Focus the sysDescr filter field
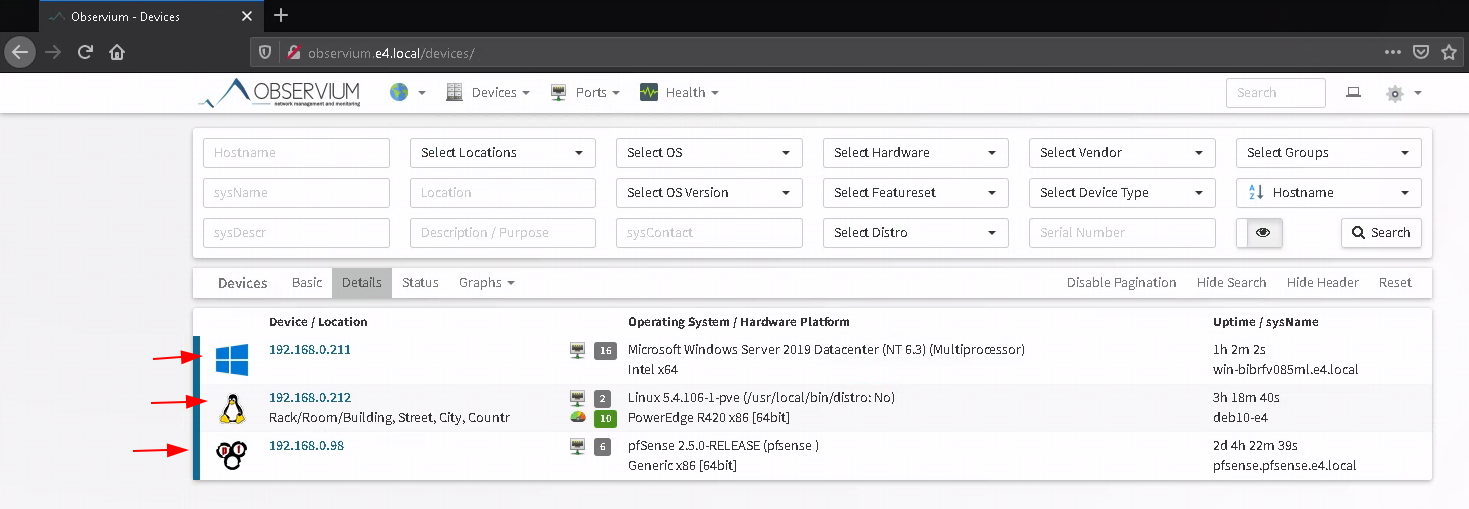 coord(296,233)
